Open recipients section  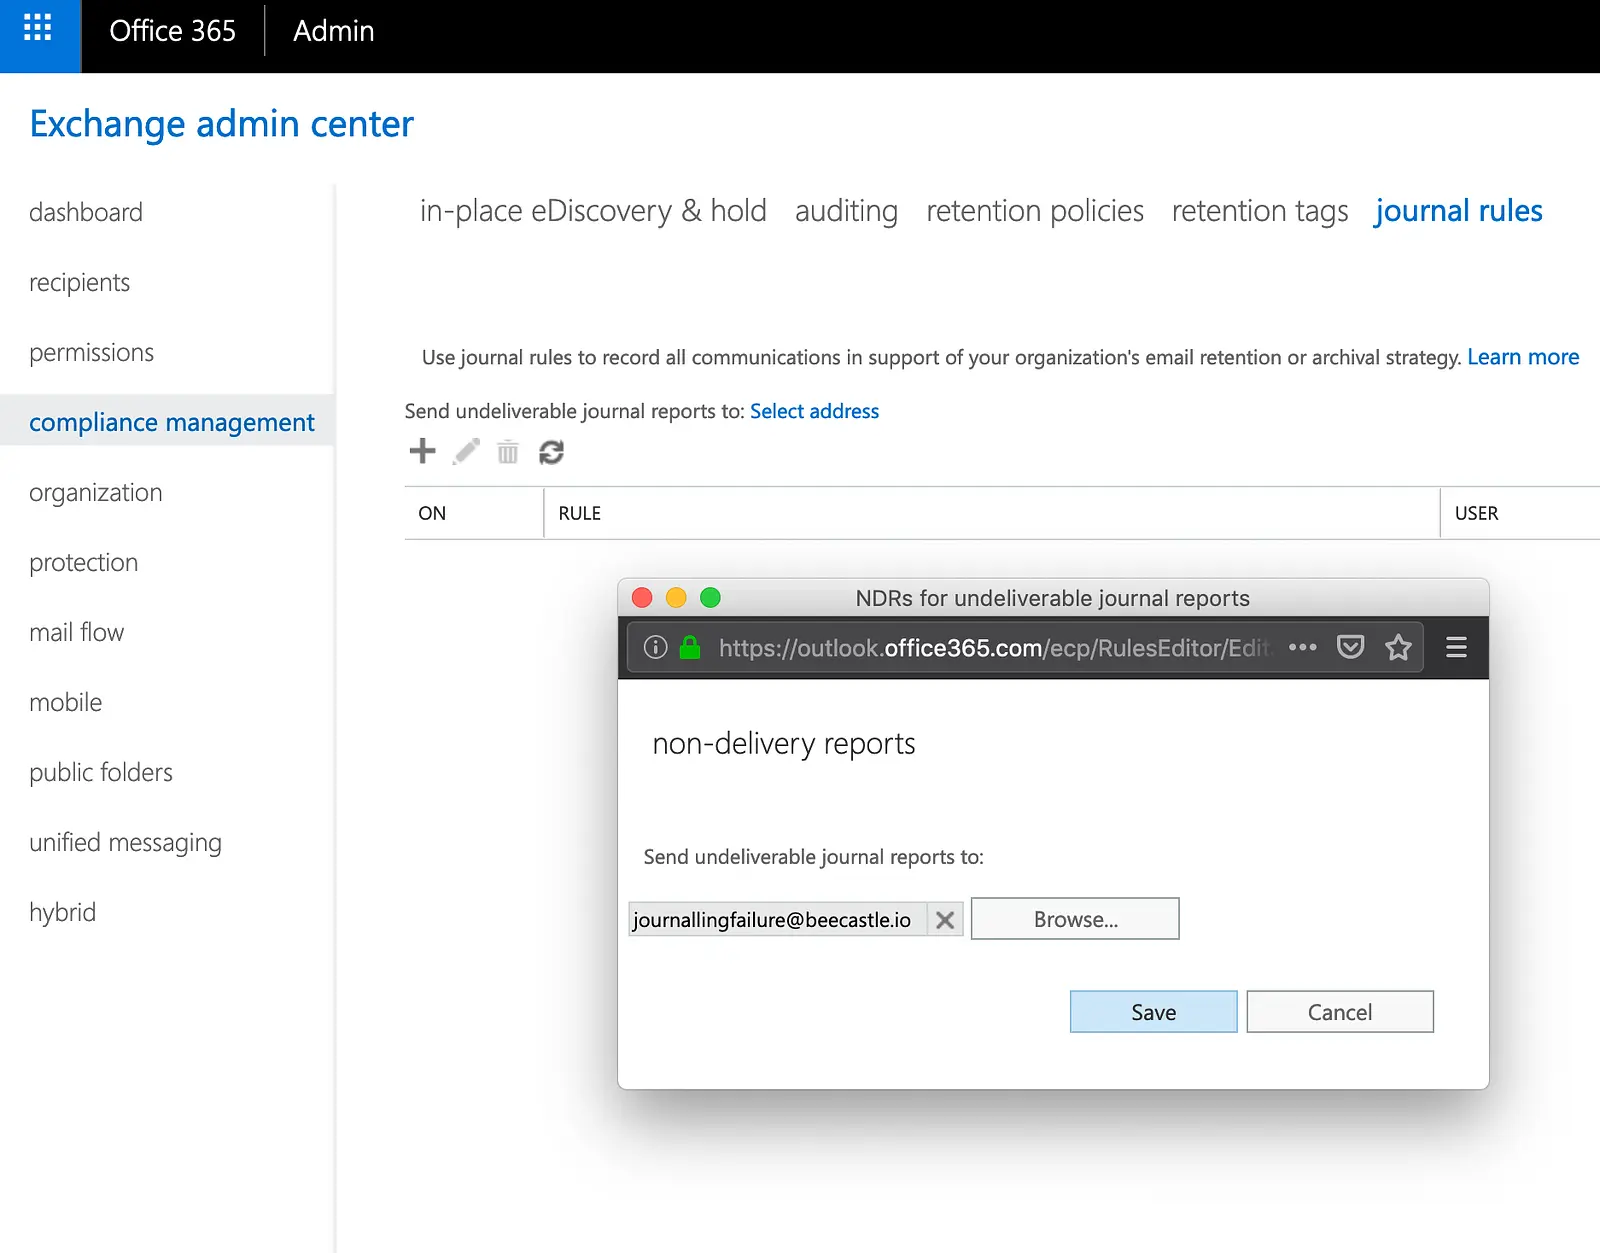(80, 282)
